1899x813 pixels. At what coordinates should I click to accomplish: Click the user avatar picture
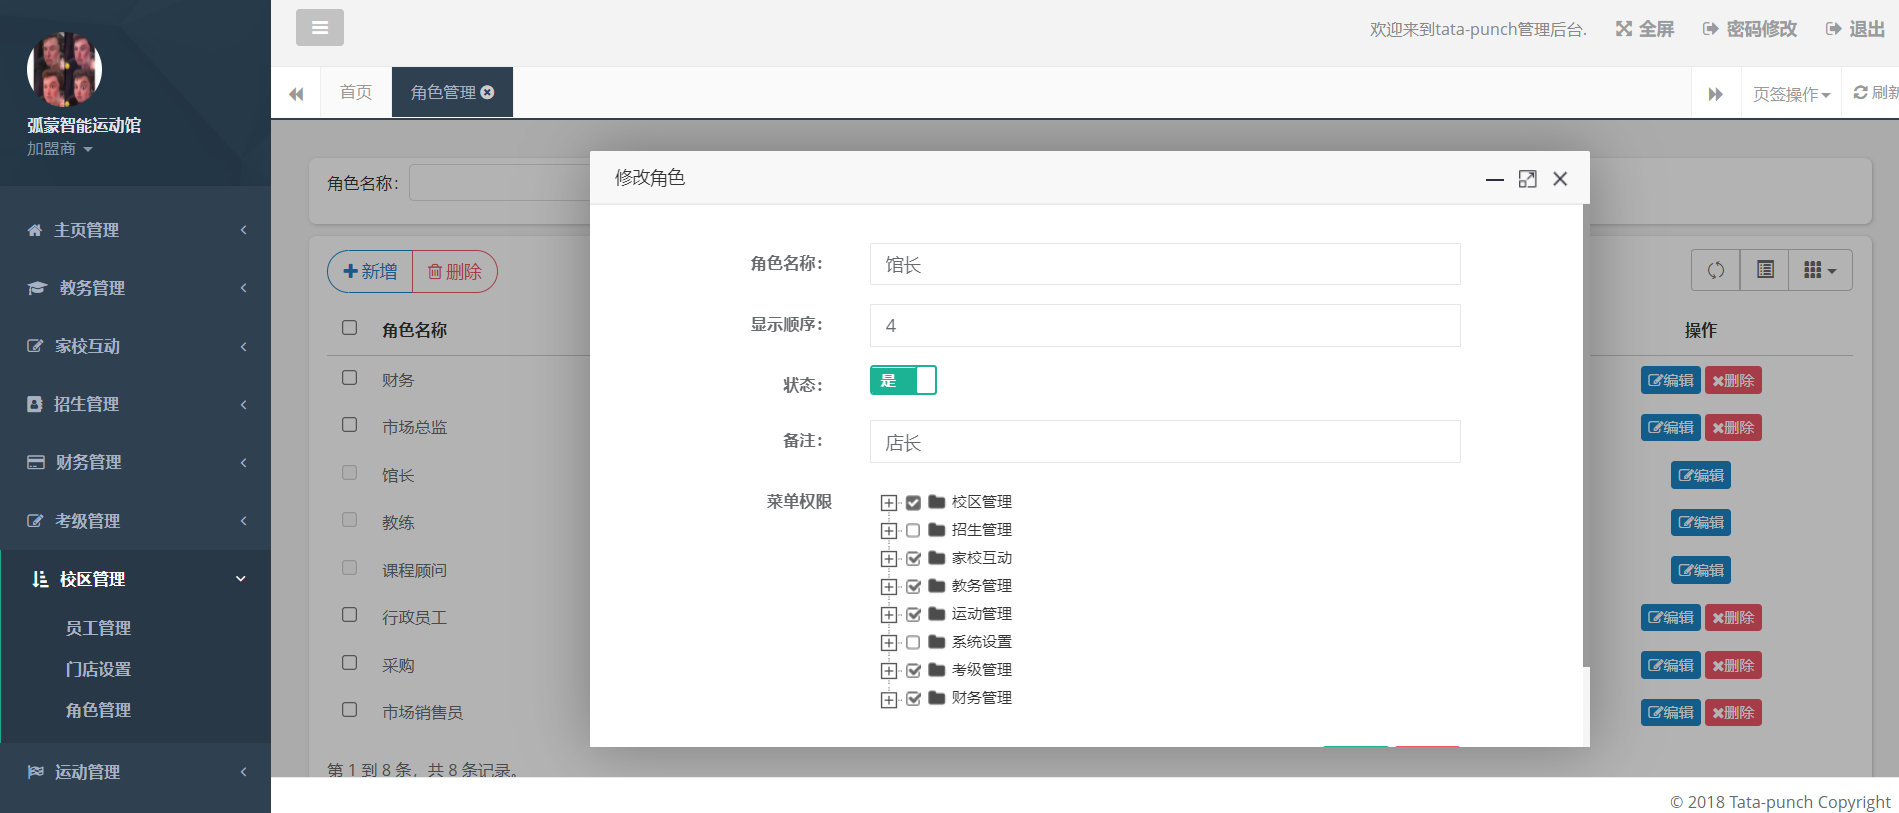coord(64,69)
